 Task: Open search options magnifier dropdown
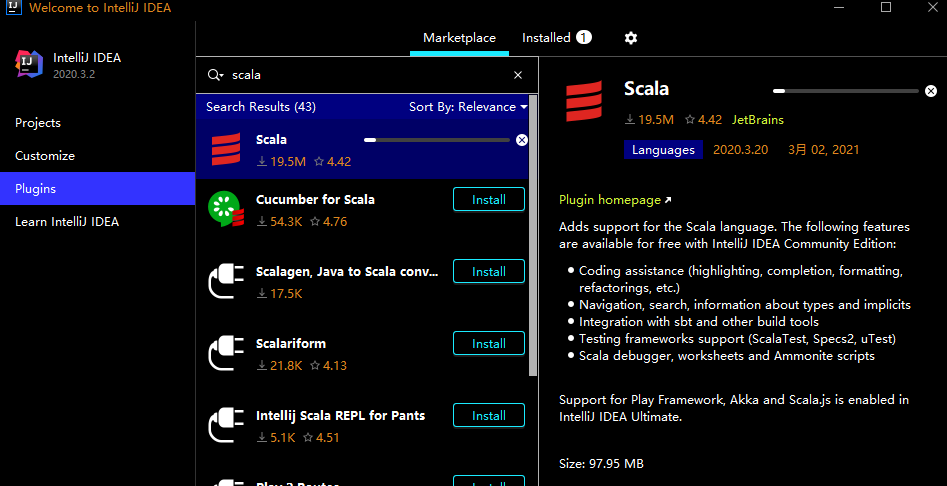[216, 75]
